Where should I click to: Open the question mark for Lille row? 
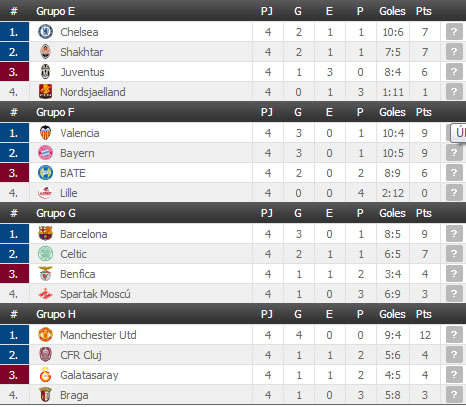click(454, 193)
